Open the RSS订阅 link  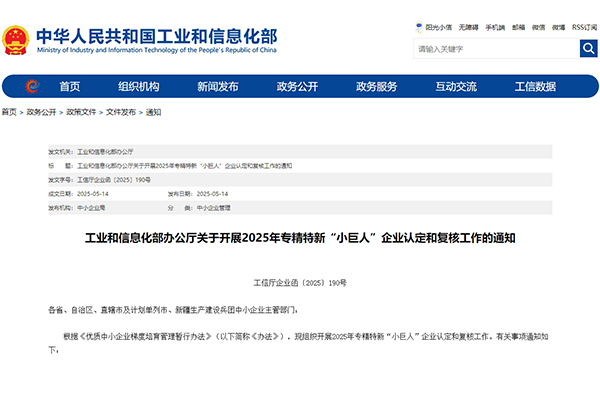click(x=584, y=28)
